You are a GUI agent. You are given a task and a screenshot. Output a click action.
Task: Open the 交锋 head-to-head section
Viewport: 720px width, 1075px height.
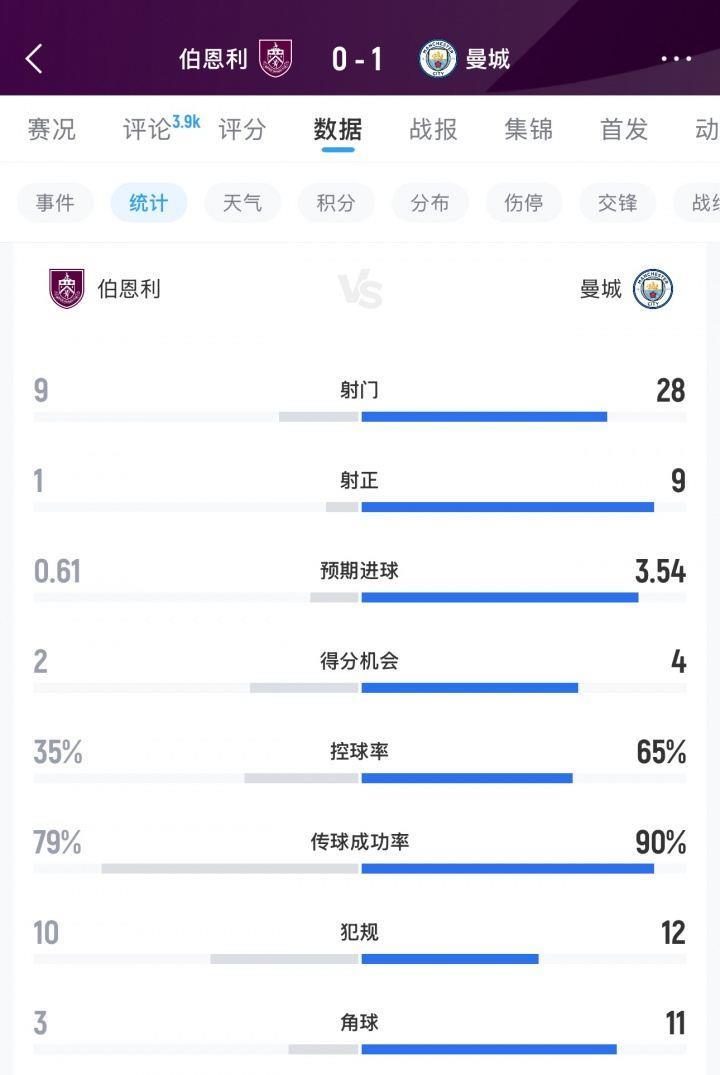point(618,202)
